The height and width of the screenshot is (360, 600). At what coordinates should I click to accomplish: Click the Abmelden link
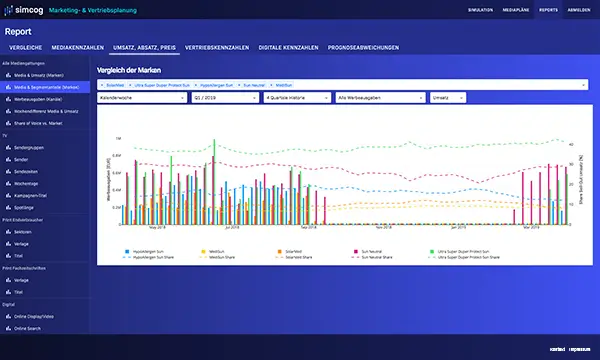(x=579, y=10)
